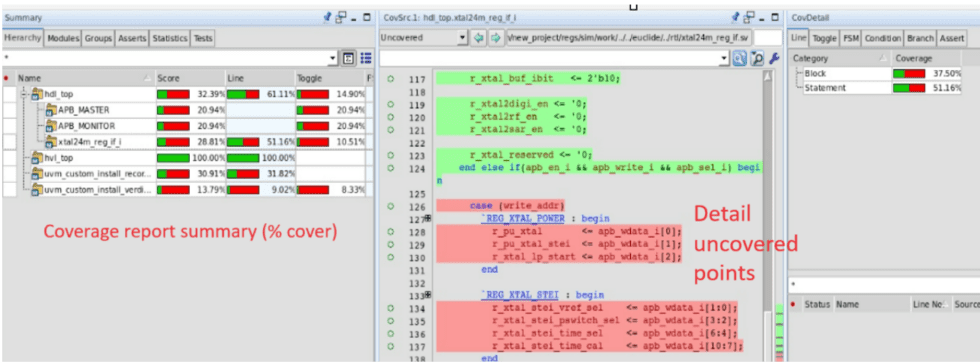
Task: Open the Groups tab
Action: click(98, 38)
